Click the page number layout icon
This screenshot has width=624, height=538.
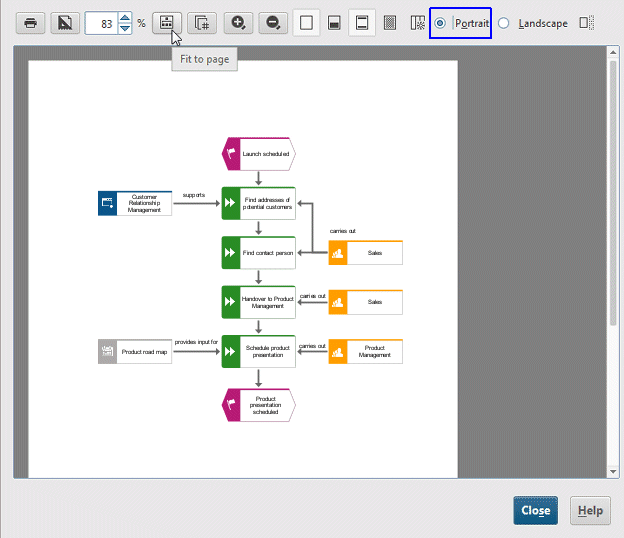[x=202, y=23]
